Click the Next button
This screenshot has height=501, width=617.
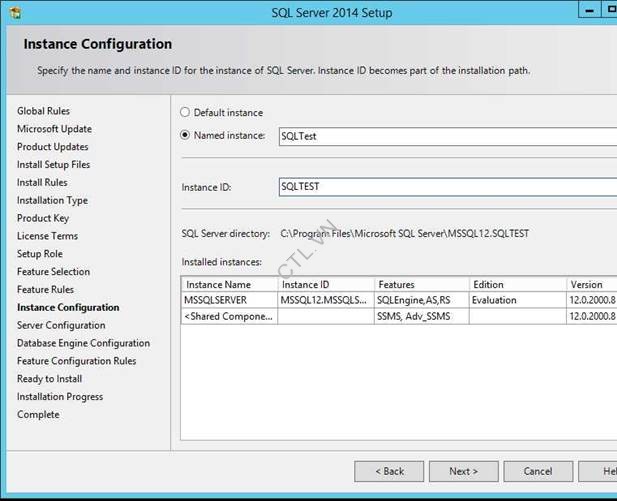pos(464,471)
